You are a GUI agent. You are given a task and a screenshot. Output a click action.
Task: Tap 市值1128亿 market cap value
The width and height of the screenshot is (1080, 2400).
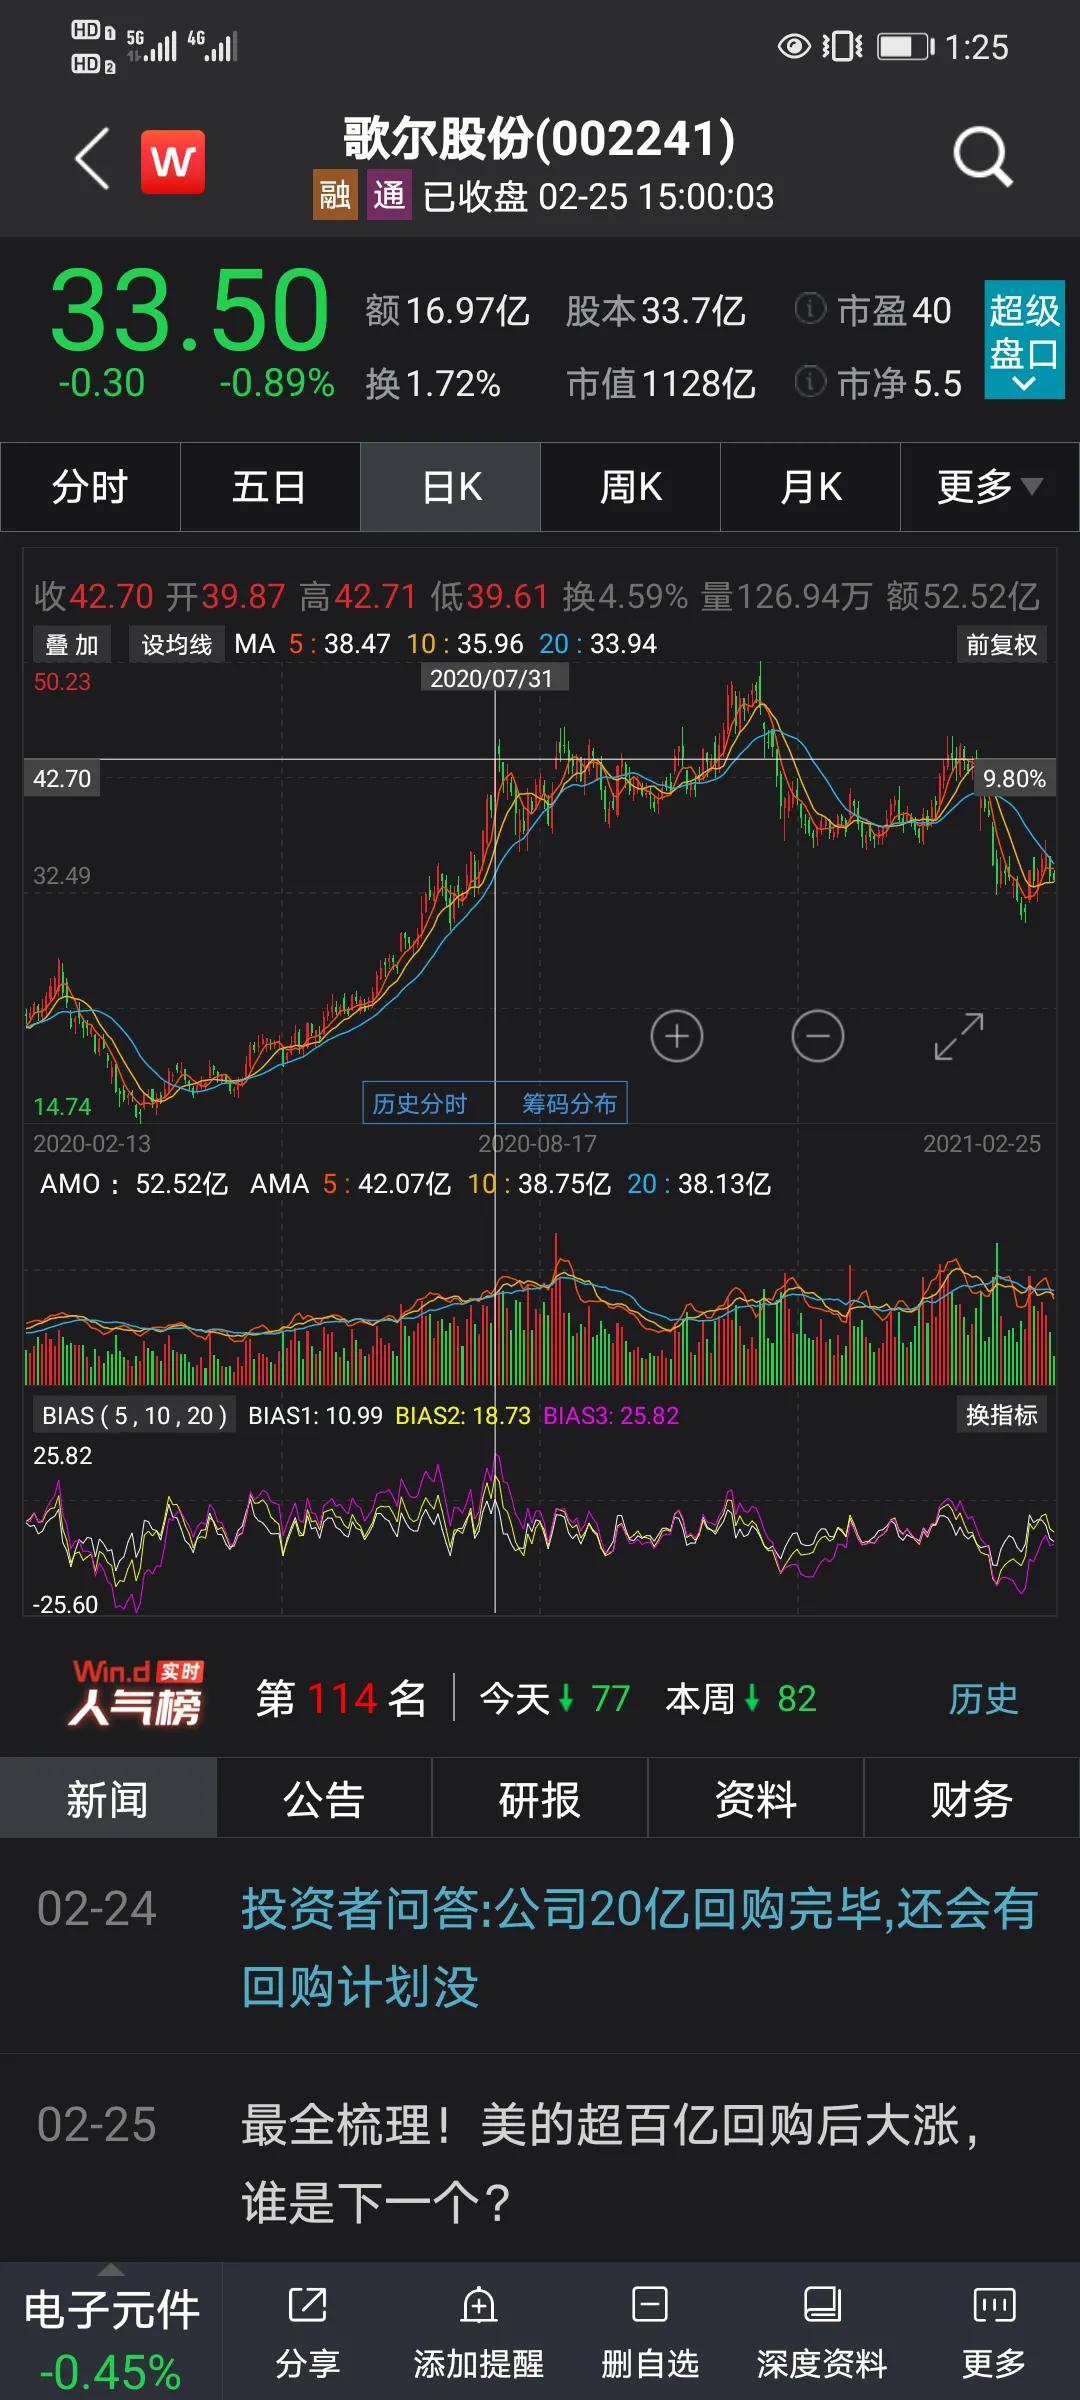[x=661, y=383]
